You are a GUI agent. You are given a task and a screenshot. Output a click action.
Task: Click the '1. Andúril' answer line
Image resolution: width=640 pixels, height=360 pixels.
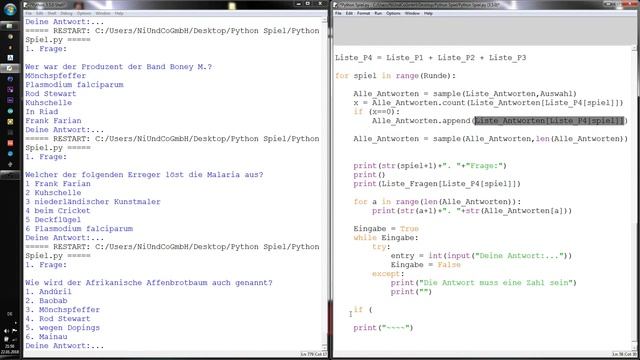48,291
